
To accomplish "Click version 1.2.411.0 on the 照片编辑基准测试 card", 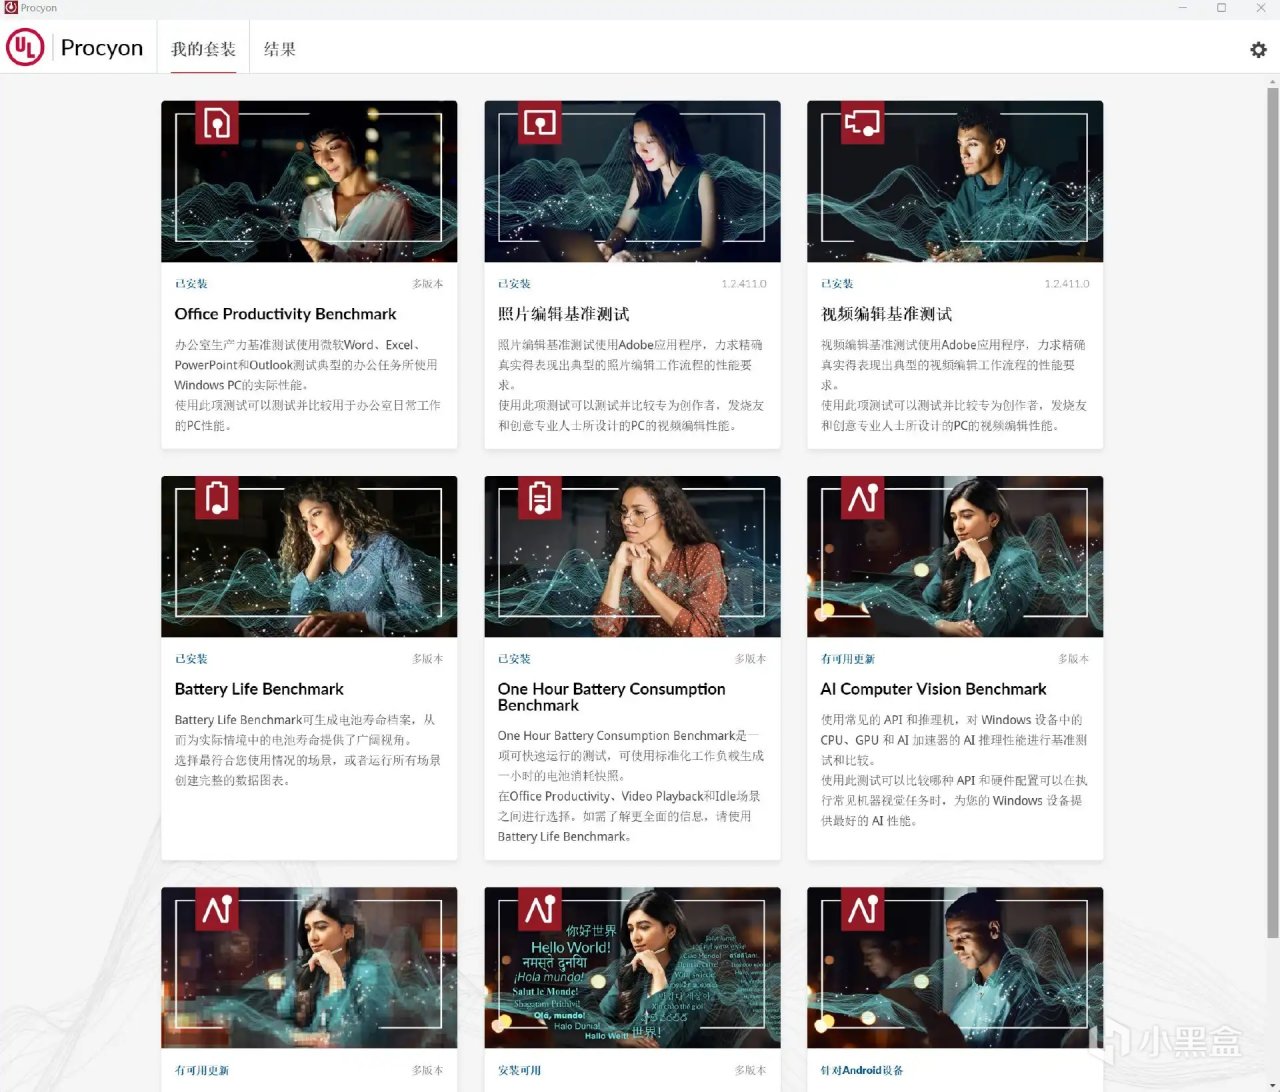I will pyautogui.click(x=744, y=284).
